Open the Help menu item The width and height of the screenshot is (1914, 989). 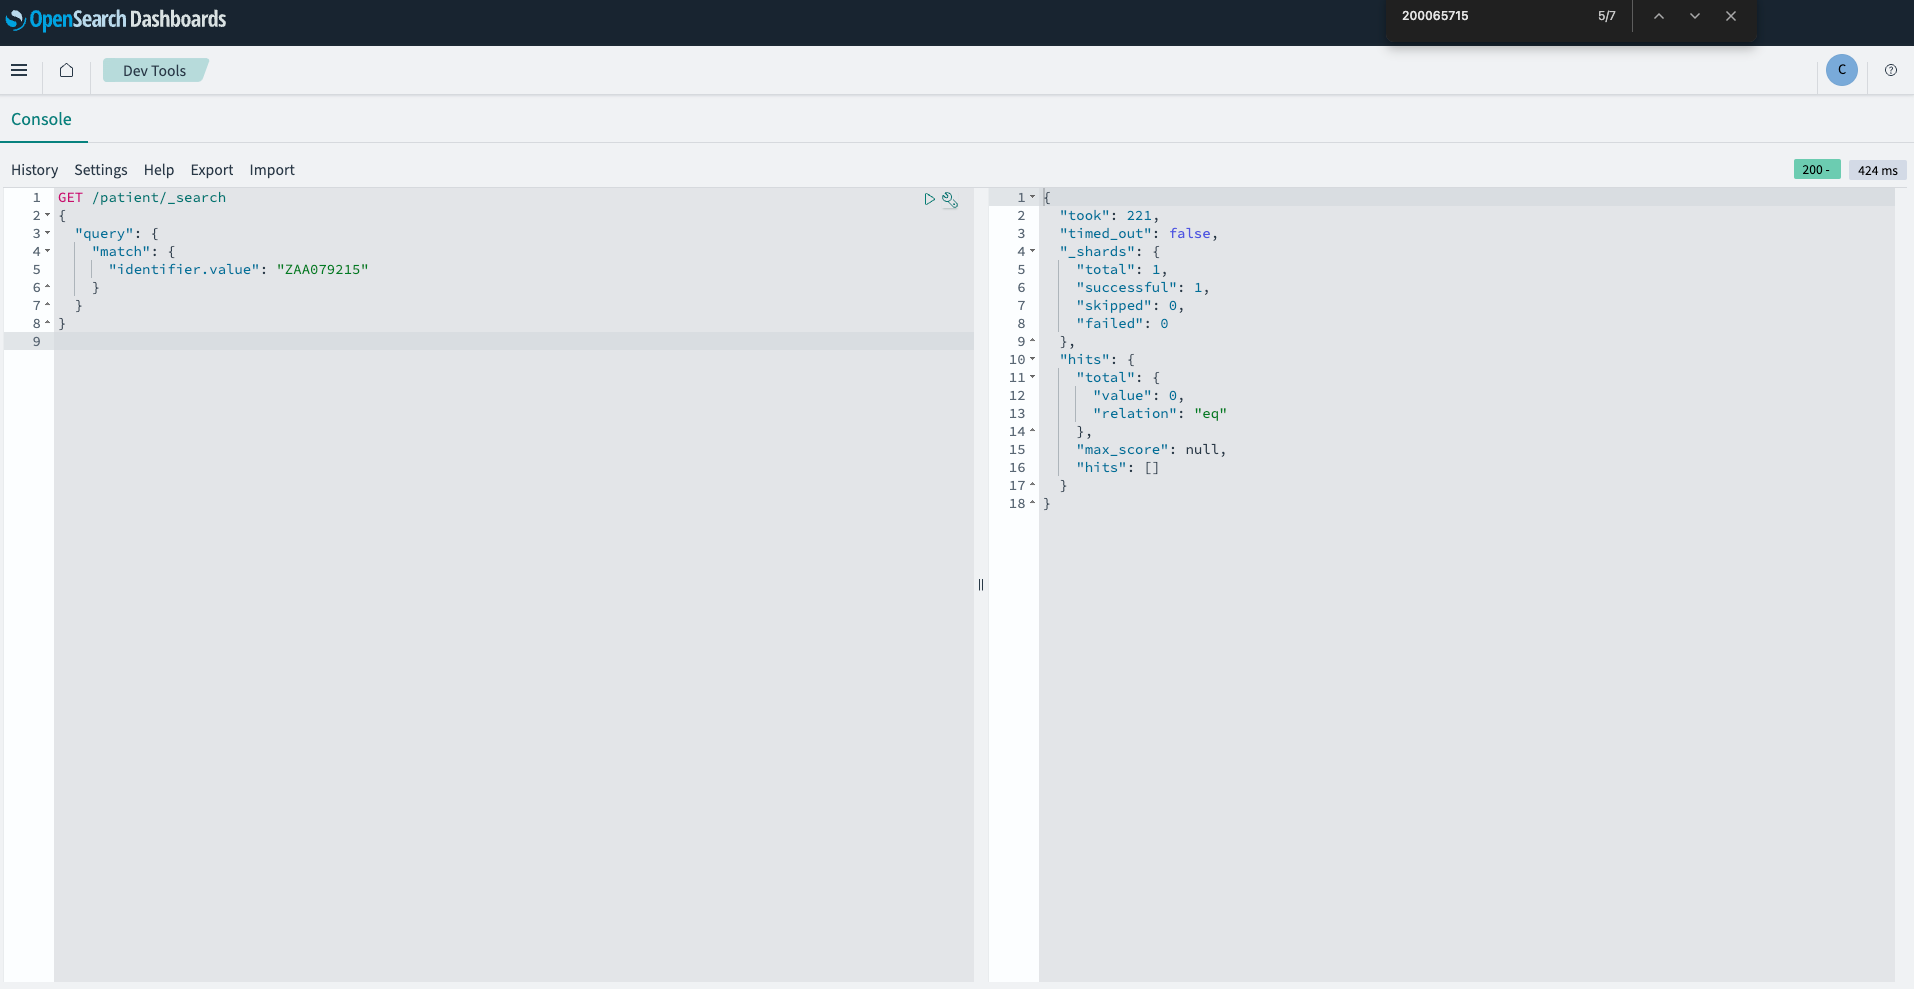point(159,170)
